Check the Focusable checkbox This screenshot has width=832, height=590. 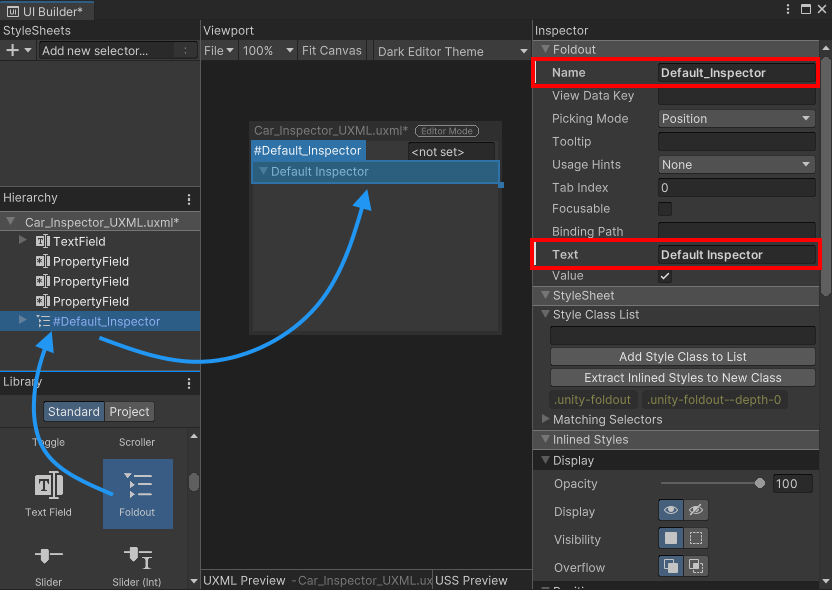(665, 208)
